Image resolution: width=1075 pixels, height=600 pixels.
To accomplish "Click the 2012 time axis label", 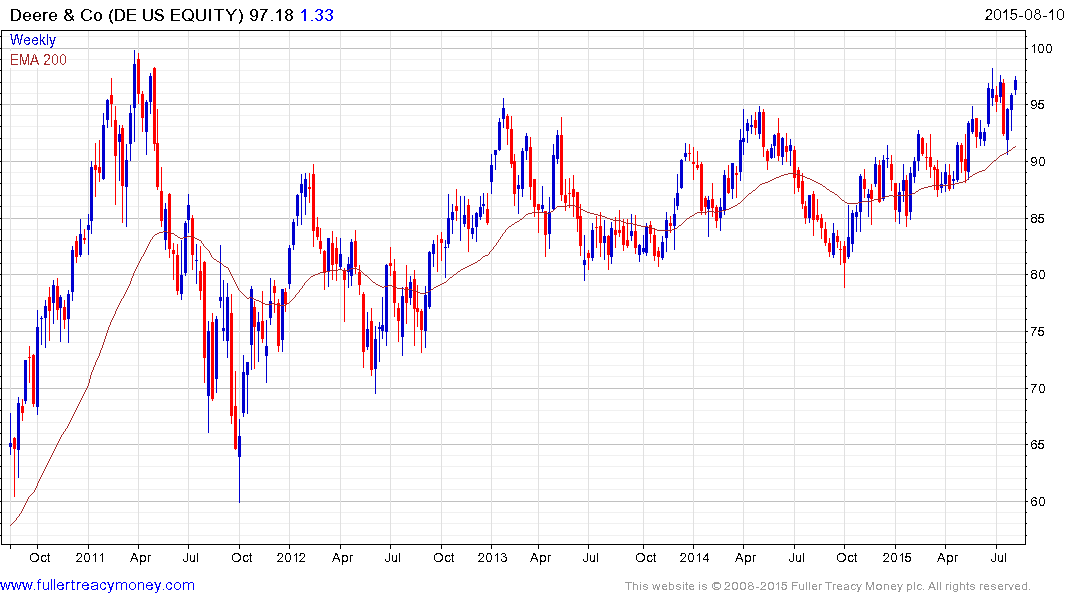I will [x=291, y=557].
